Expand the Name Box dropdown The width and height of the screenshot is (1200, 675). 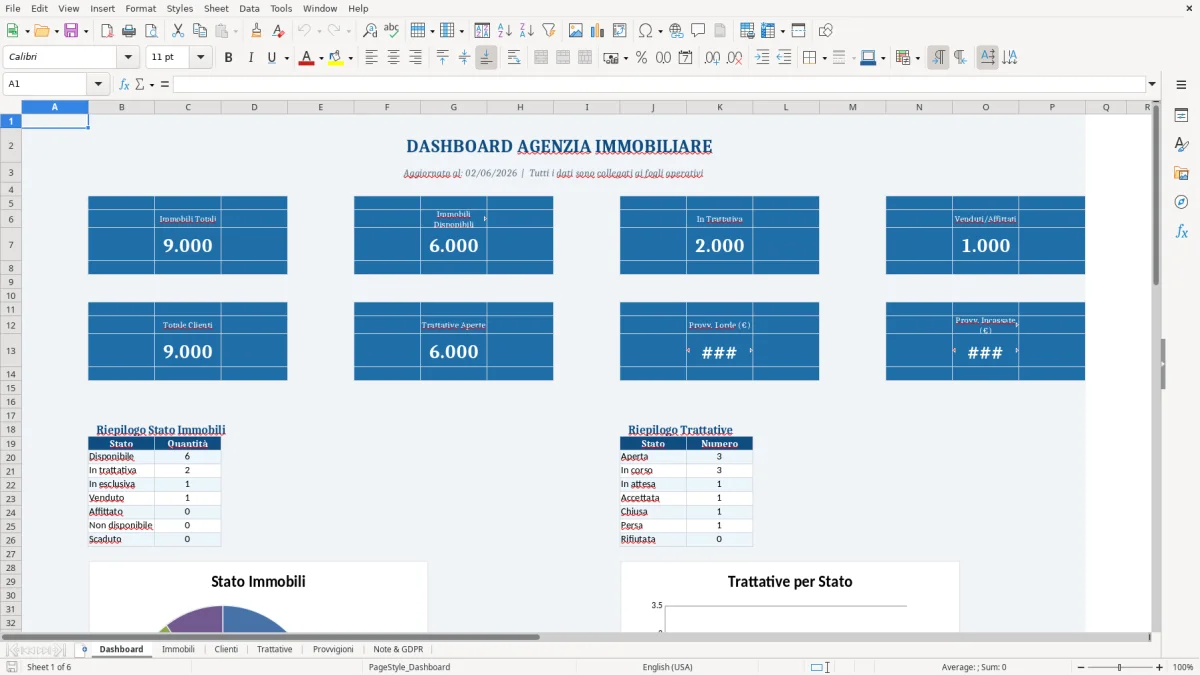pos(98,84)
